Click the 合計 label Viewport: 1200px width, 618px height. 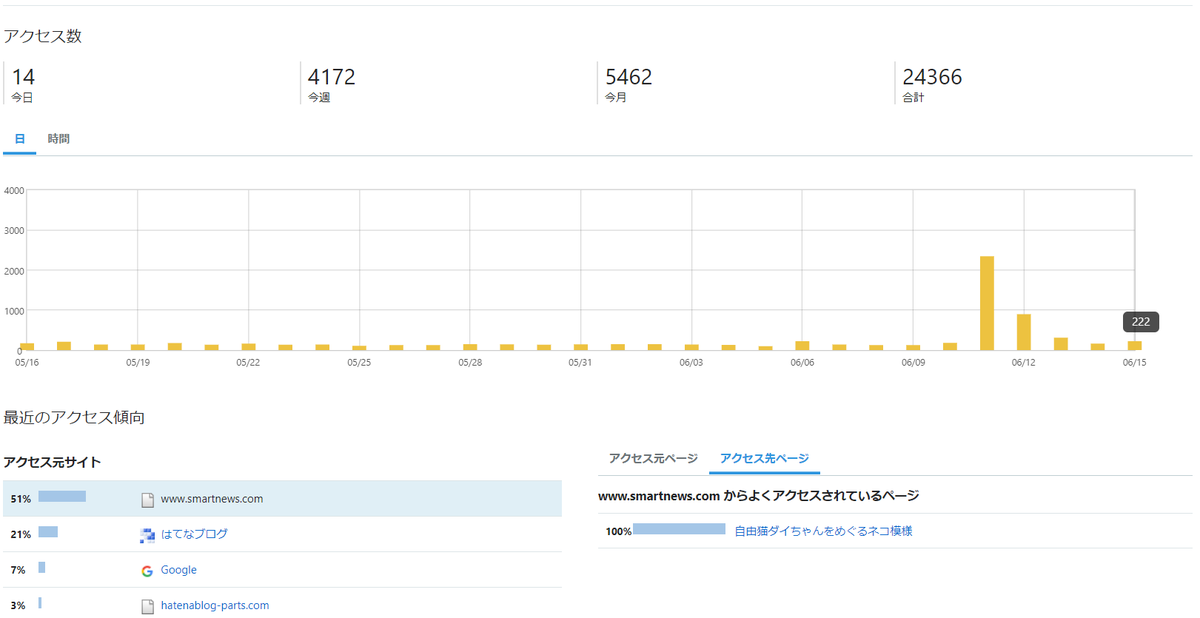coord(912,98)
